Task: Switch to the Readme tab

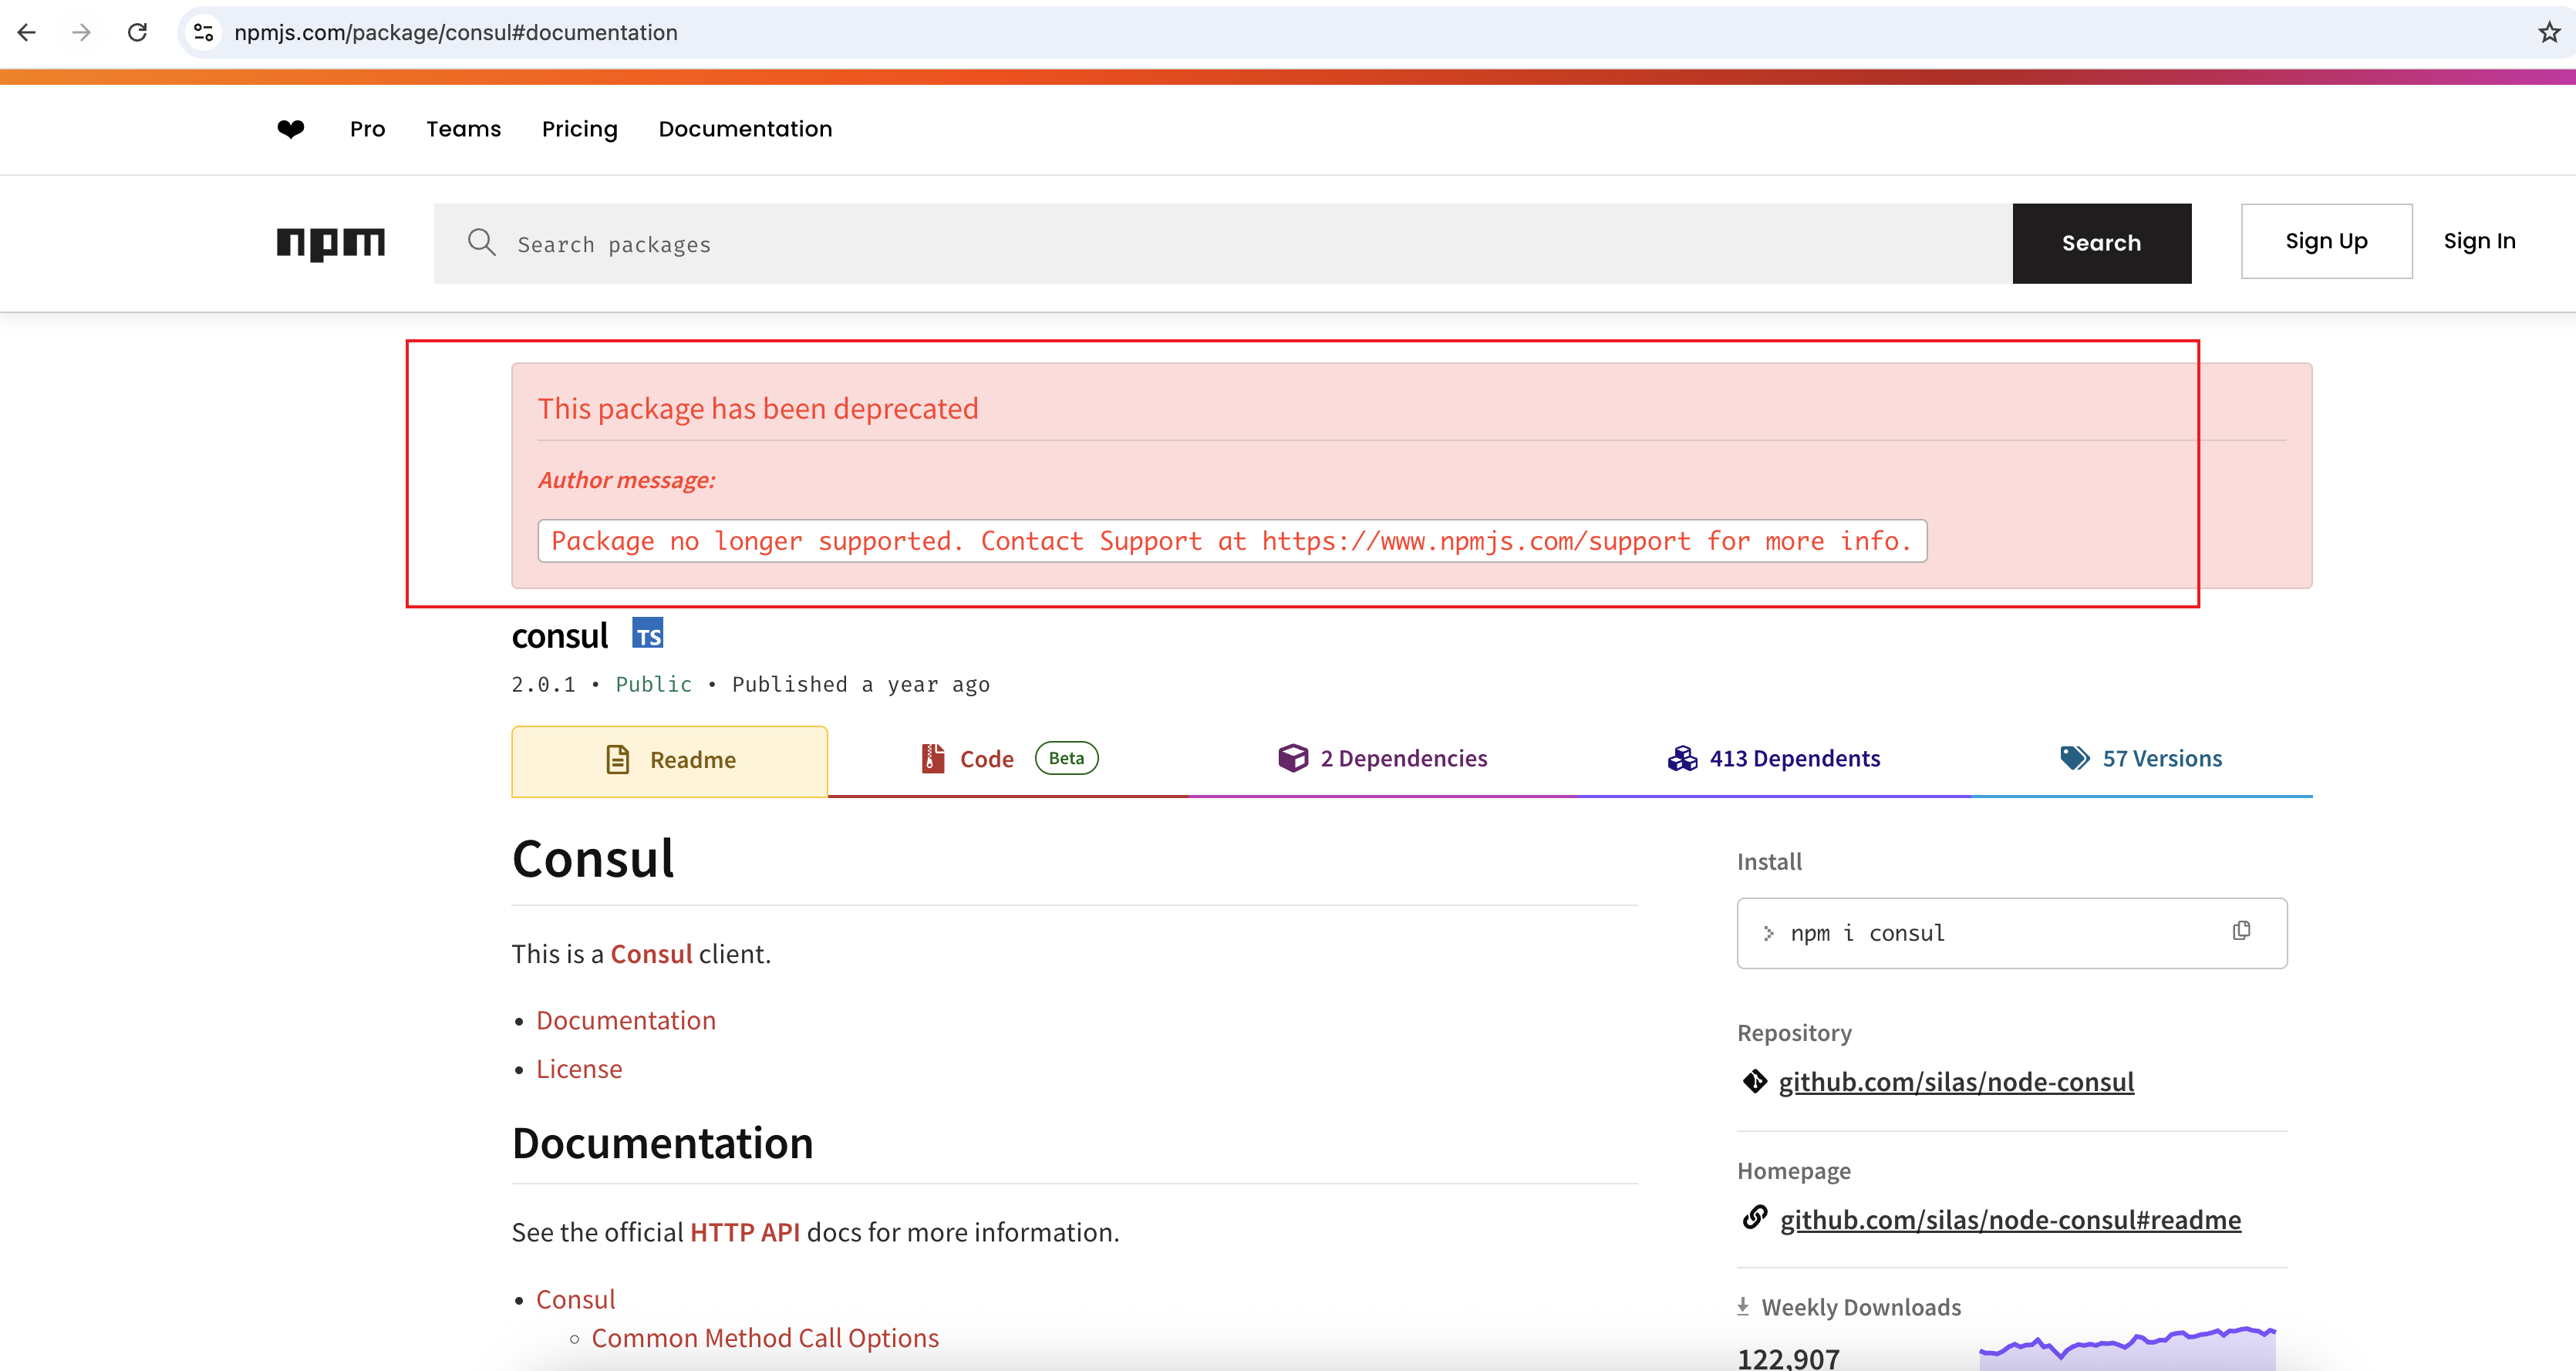Action: pos(670,760)
